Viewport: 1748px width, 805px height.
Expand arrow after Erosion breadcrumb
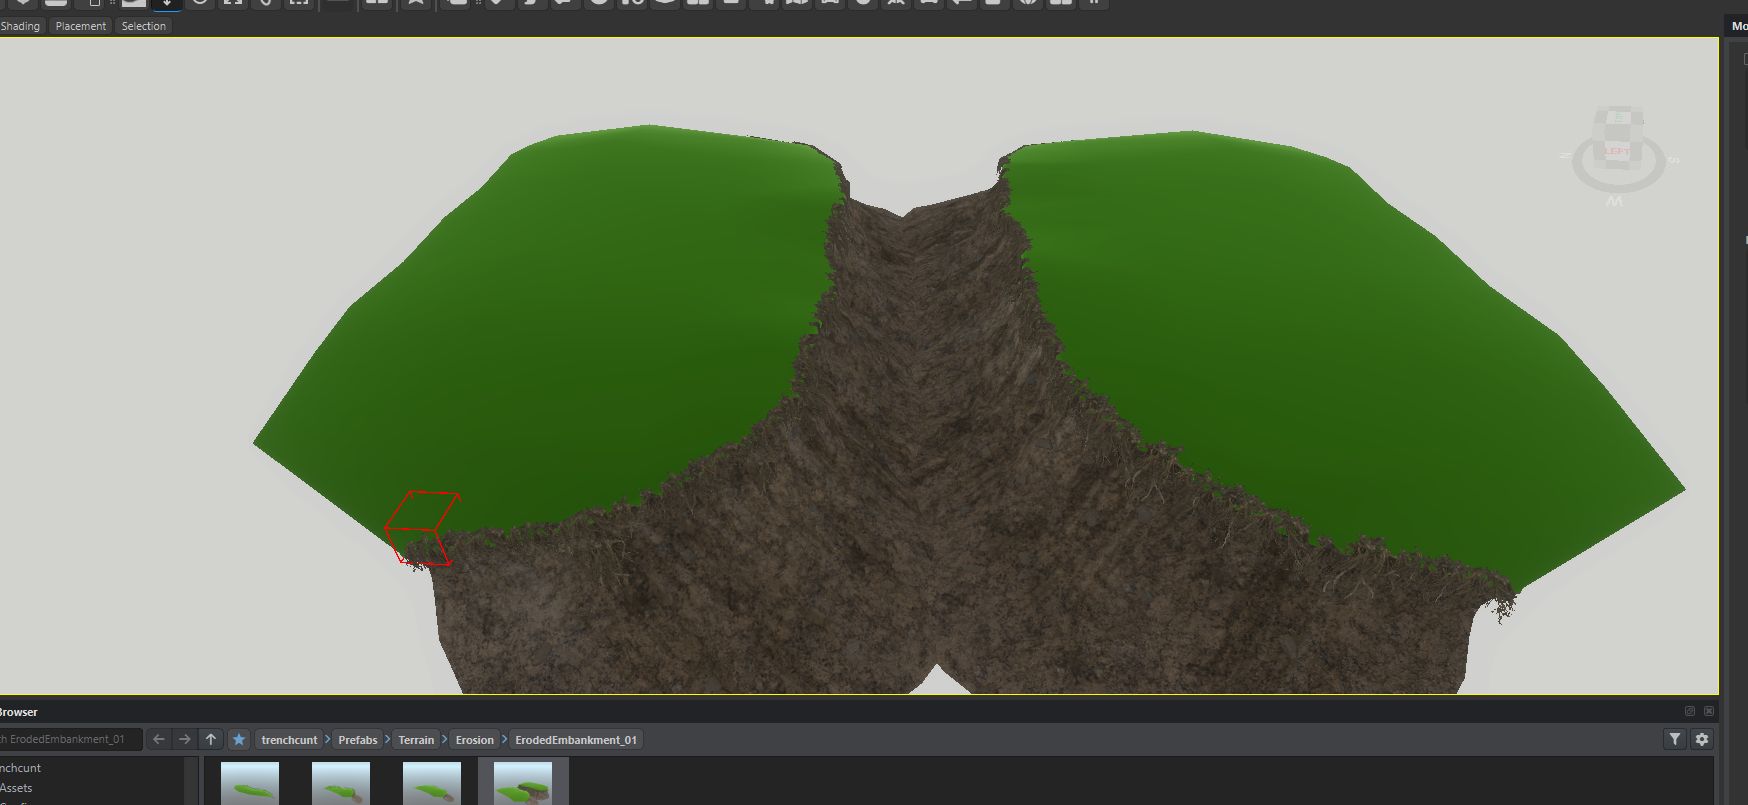click(x=505, y=740)
